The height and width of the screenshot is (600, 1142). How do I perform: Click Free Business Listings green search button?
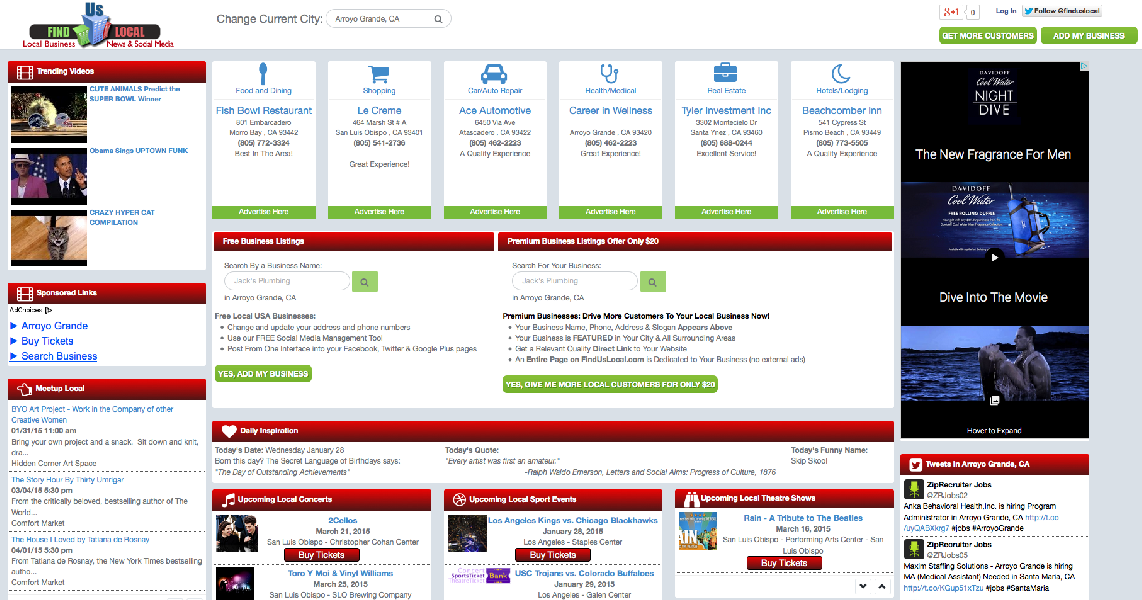pos(364,282)
